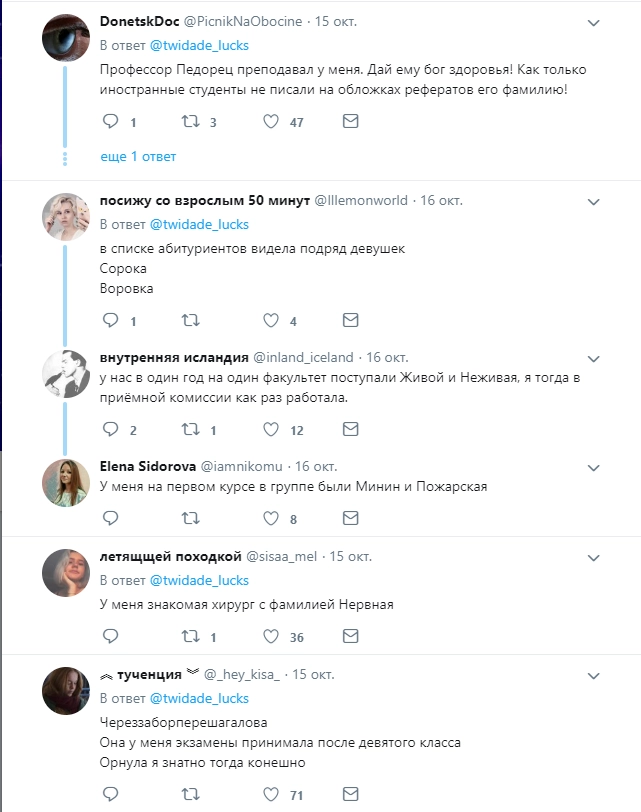Screen dimensions: 641x812
Task: Send DonetskDoc's tweet via direct message
Action: click(x=350, y=122)
